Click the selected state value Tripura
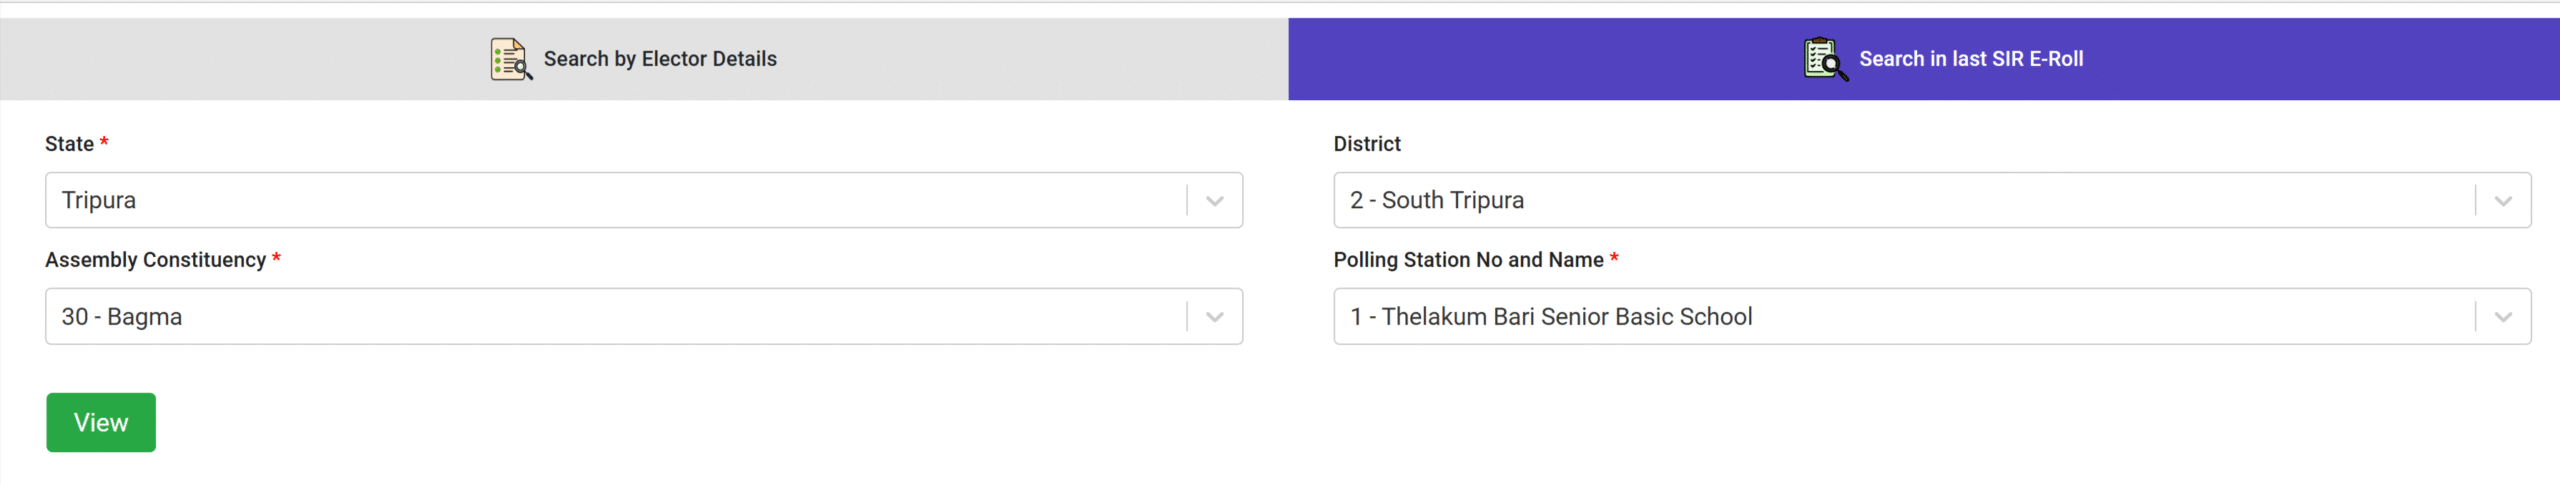The image size is (2560, 485). point(99,201)
